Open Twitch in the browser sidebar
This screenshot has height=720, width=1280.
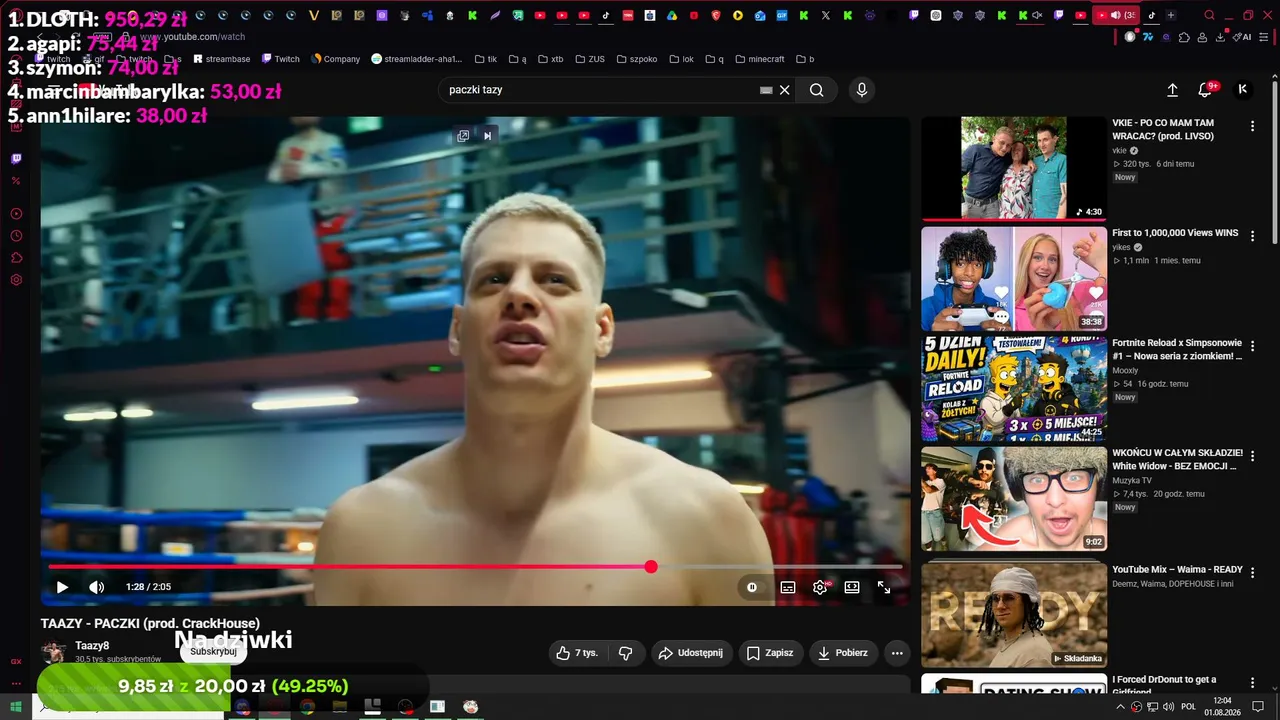click(x=16, y=158)
